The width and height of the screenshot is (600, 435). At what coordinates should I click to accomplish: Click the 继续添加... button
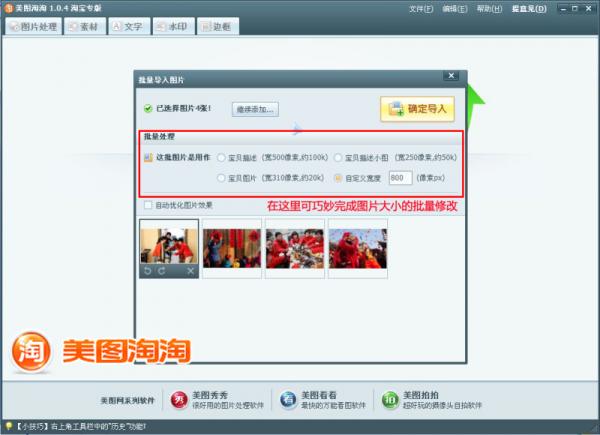tap(255, 108)
